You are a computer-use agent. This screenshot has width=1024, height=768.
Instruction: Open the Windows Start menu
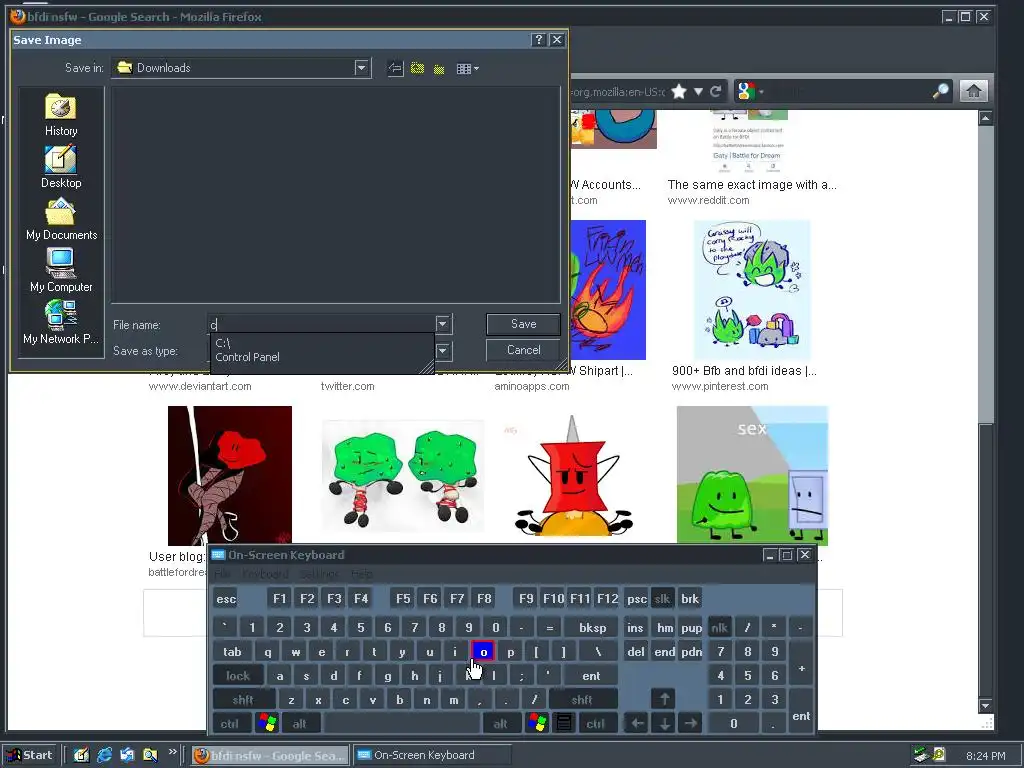tap(31, 756)
